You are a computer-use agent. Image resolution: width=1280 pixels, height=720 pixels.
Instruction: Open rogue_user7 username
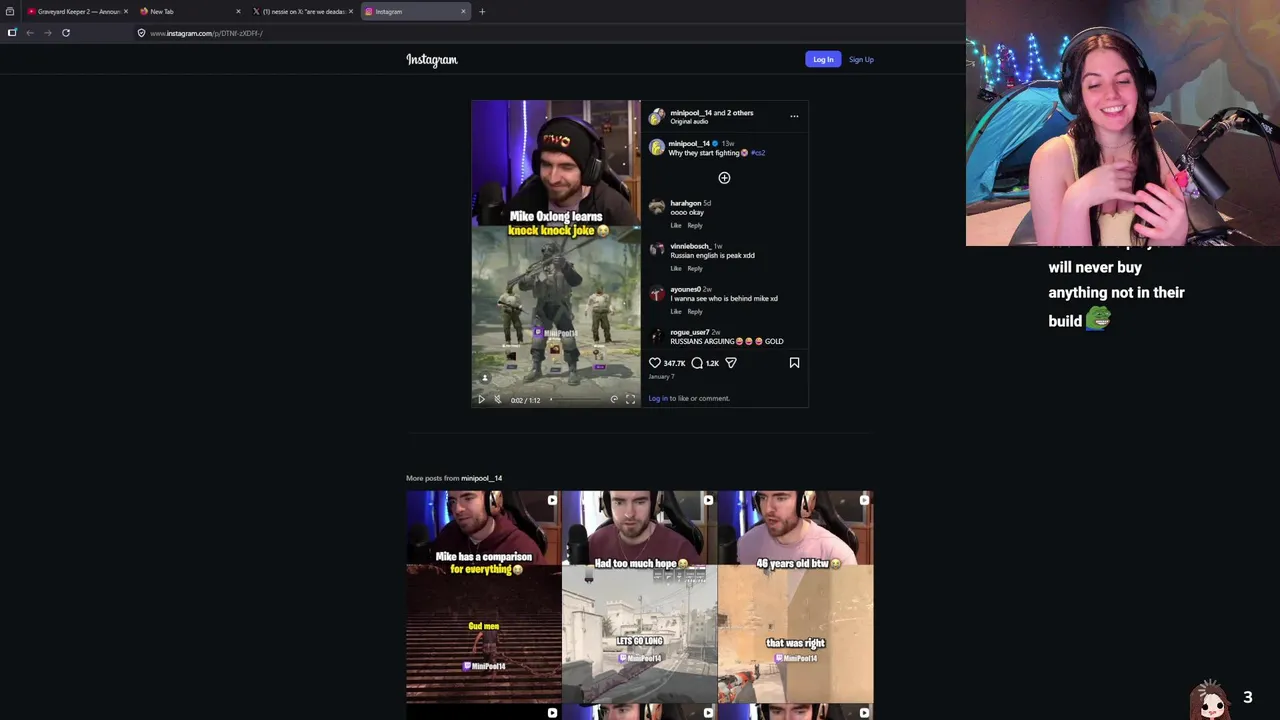click(689, 332)
